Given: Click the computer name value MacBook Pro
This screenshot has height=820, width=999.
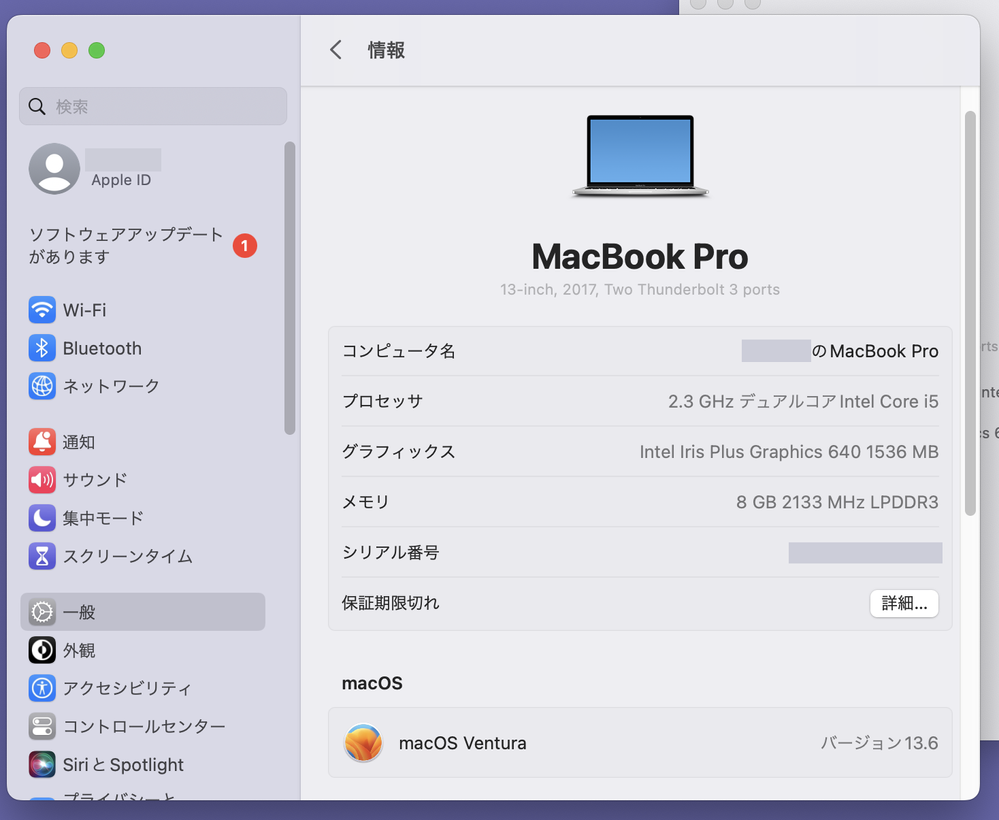Looking at the screenshot, I should click(874, 351).
